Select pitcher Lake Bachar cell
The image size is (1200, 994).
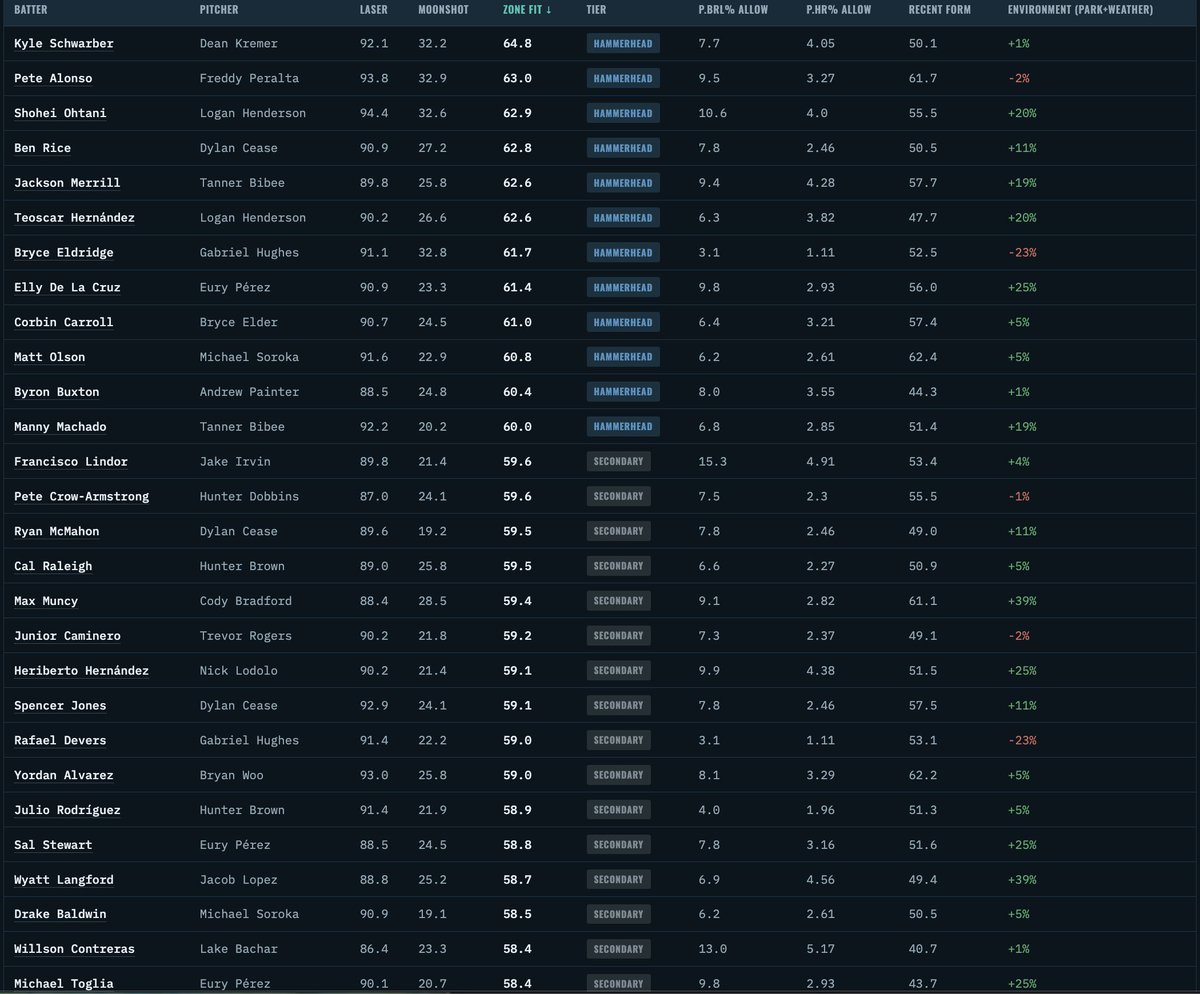click(239, 949)
